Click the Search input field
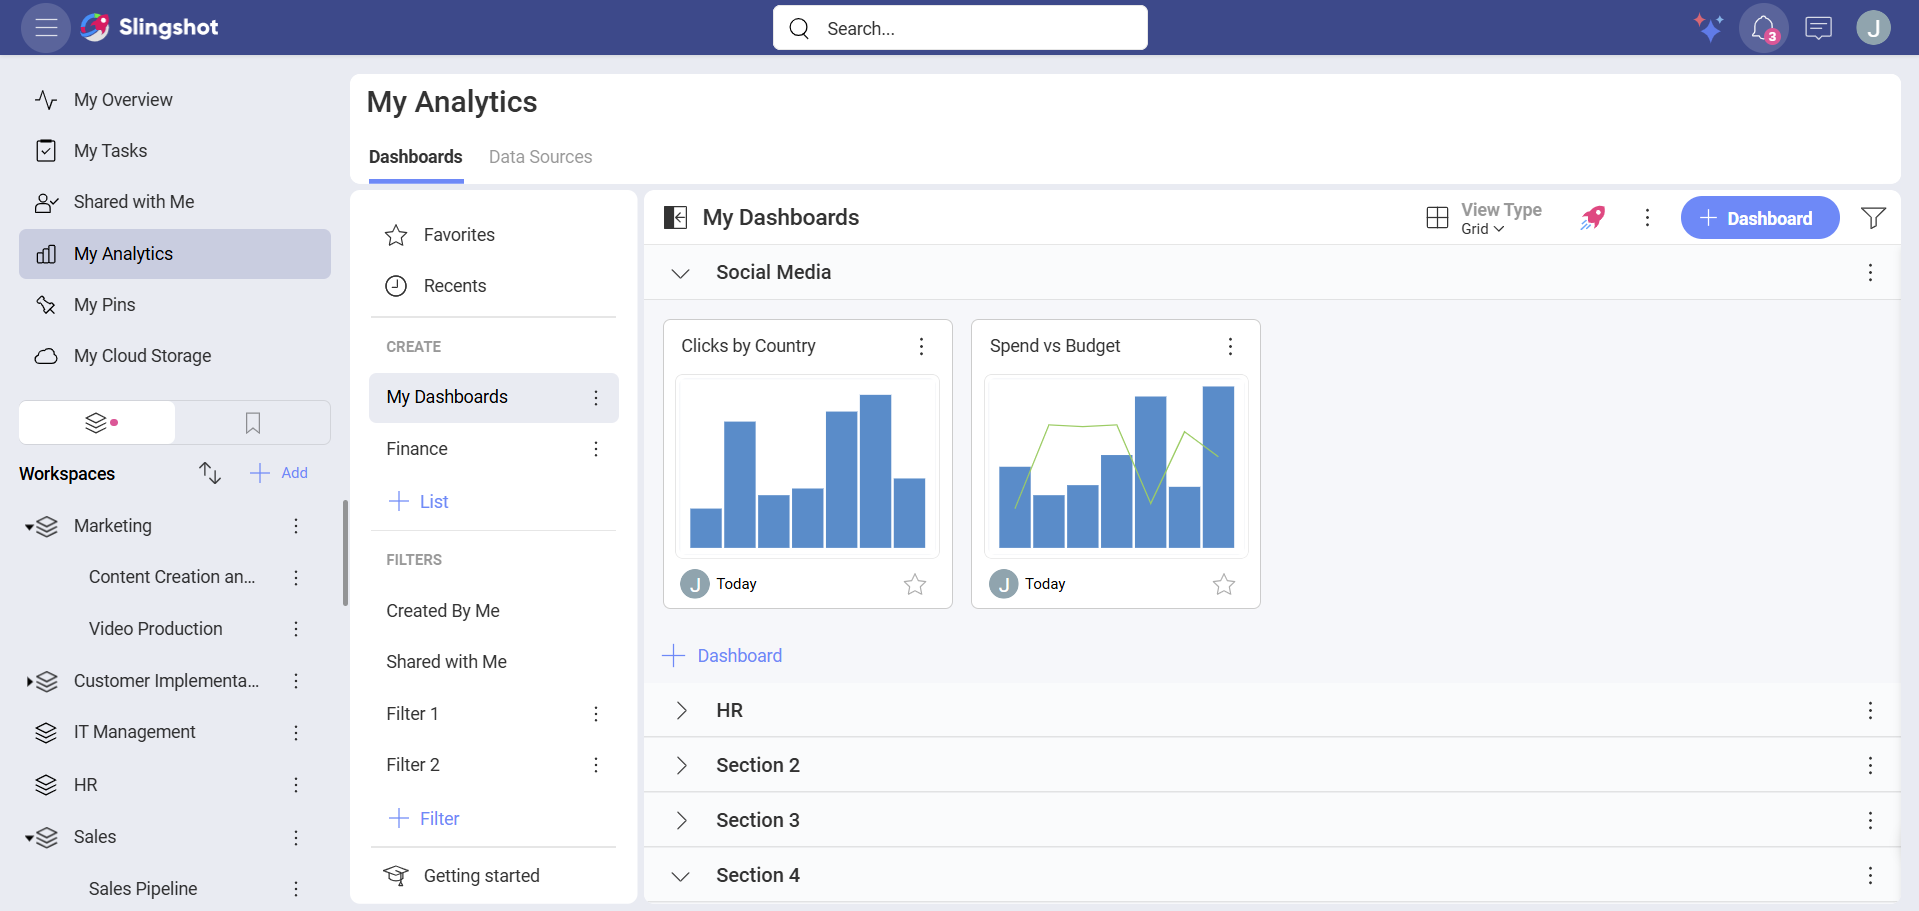Screen dimensions: 1919x911 click(x=960, y=28)
